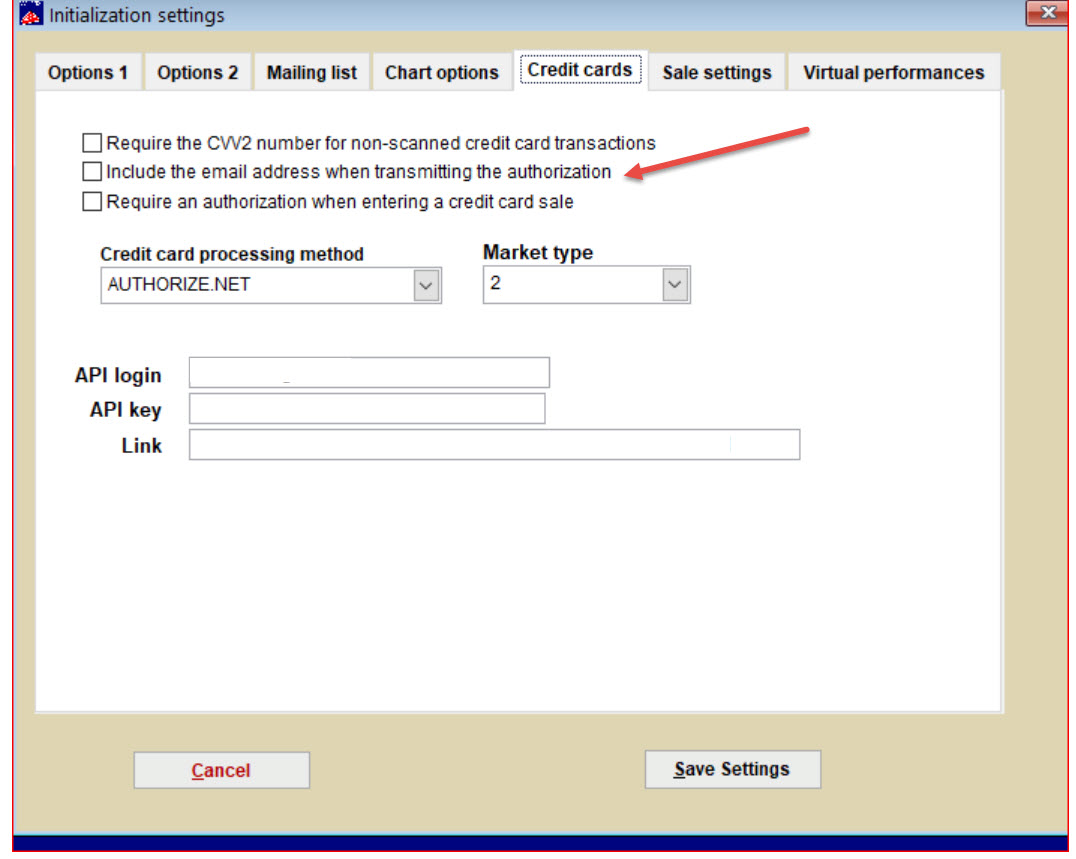Expand the Market type dropdown arrow
1076x859 pixels.
675,284
